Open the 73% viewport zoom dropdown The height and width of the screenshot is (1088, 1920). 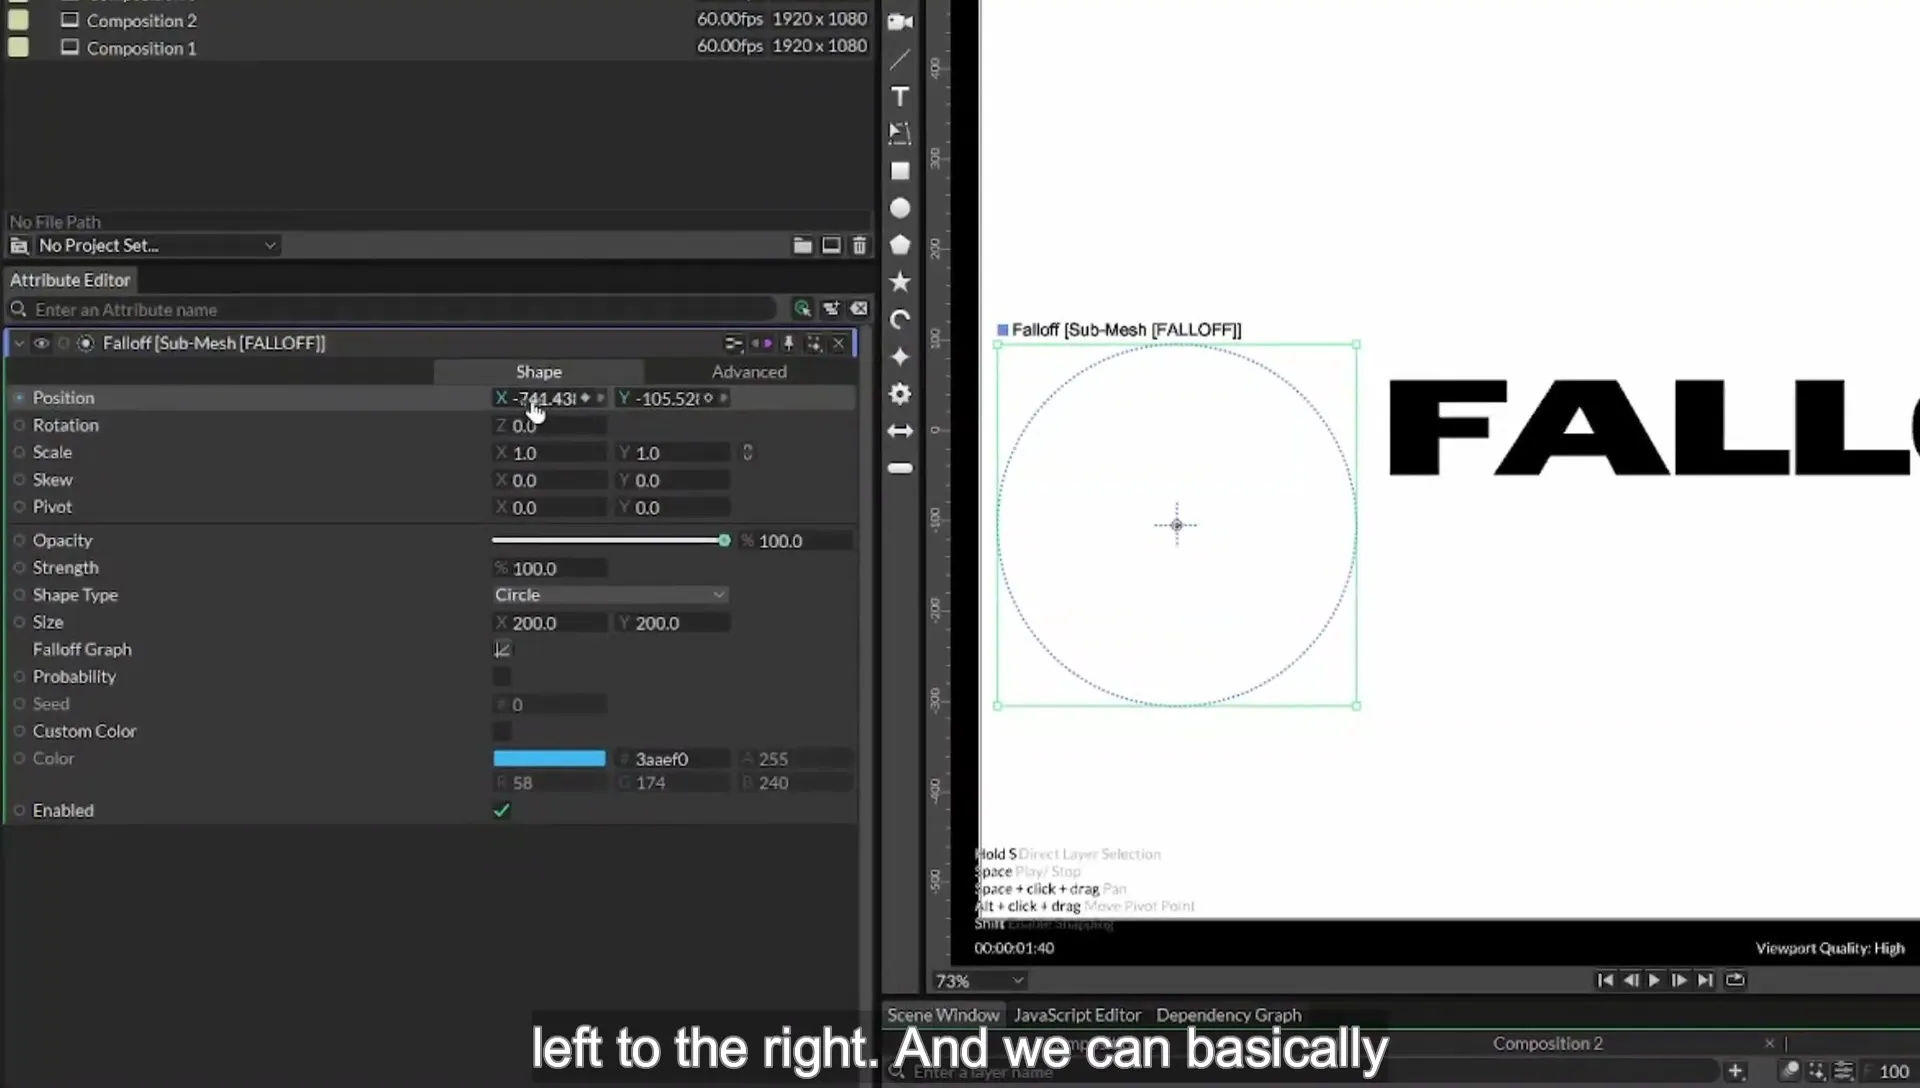[x=978, y=981]
